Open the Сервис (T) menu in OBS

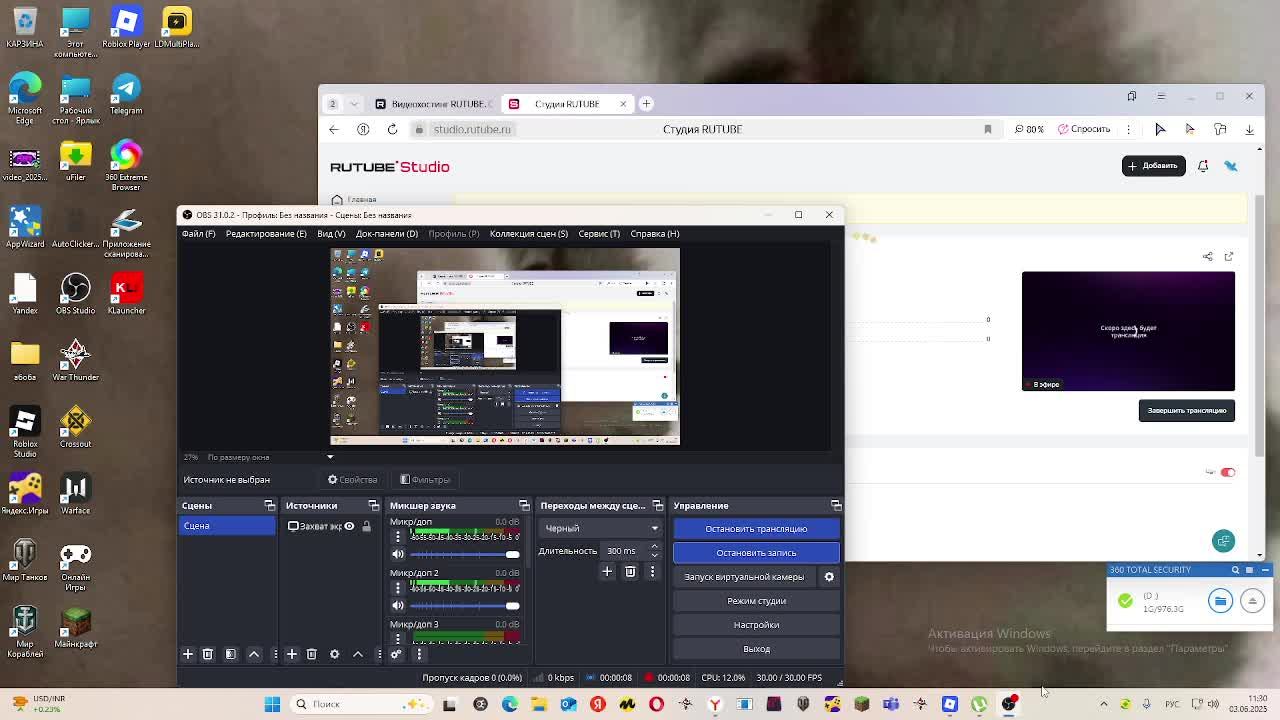599,234
